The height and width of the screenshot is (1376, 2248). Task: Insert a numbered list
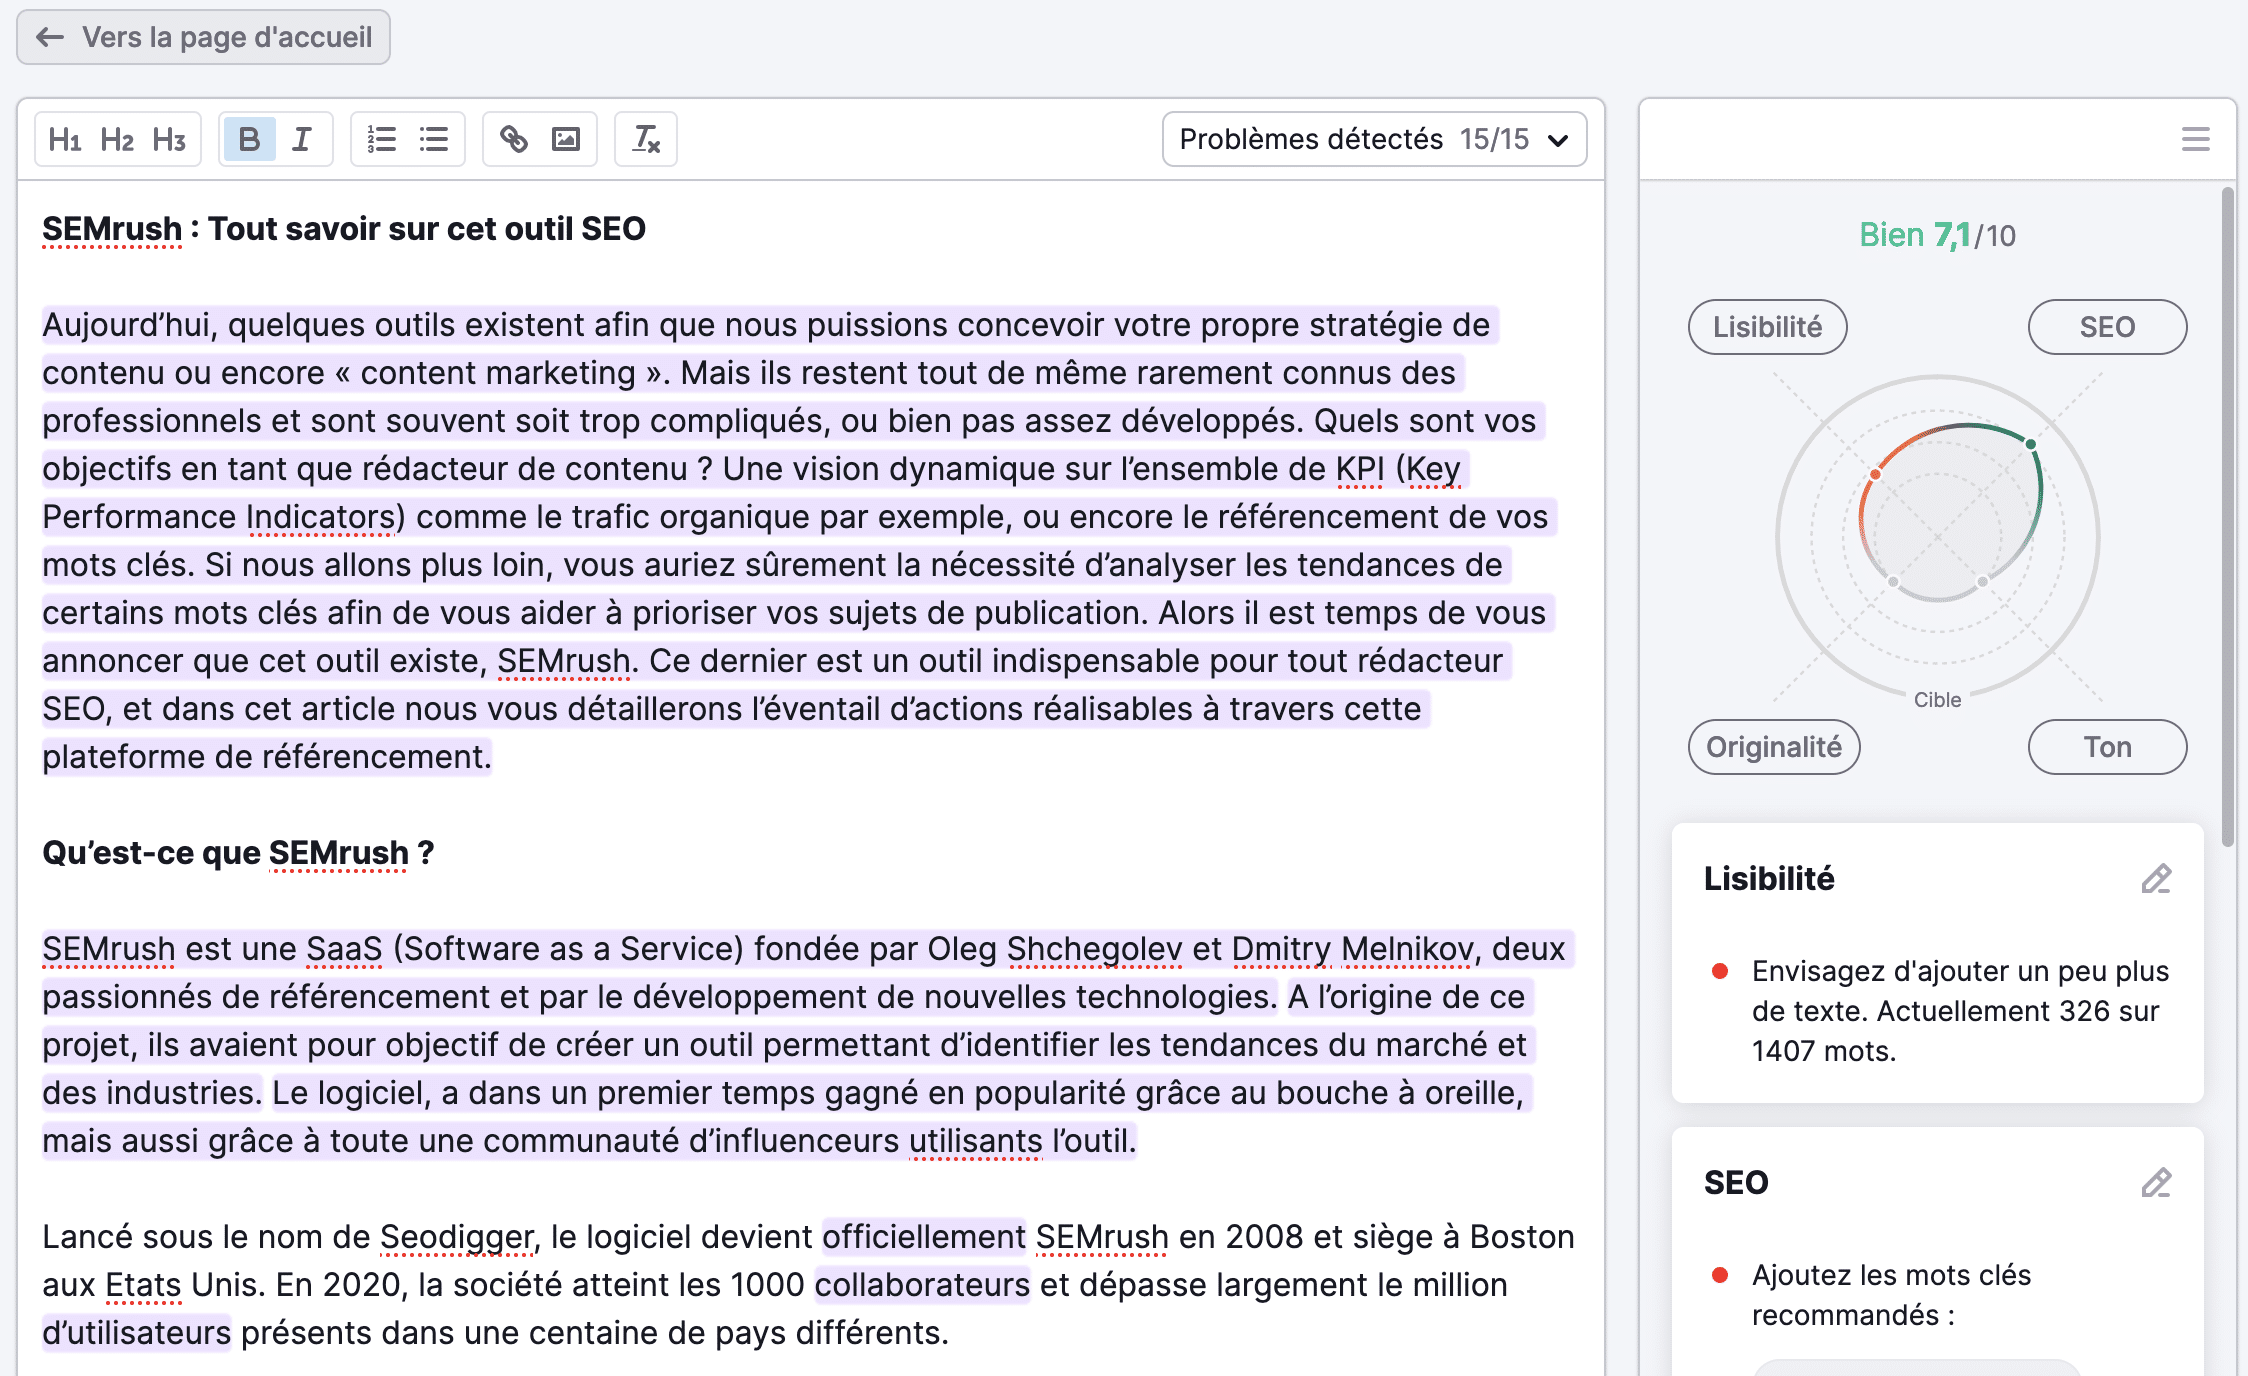382,139
